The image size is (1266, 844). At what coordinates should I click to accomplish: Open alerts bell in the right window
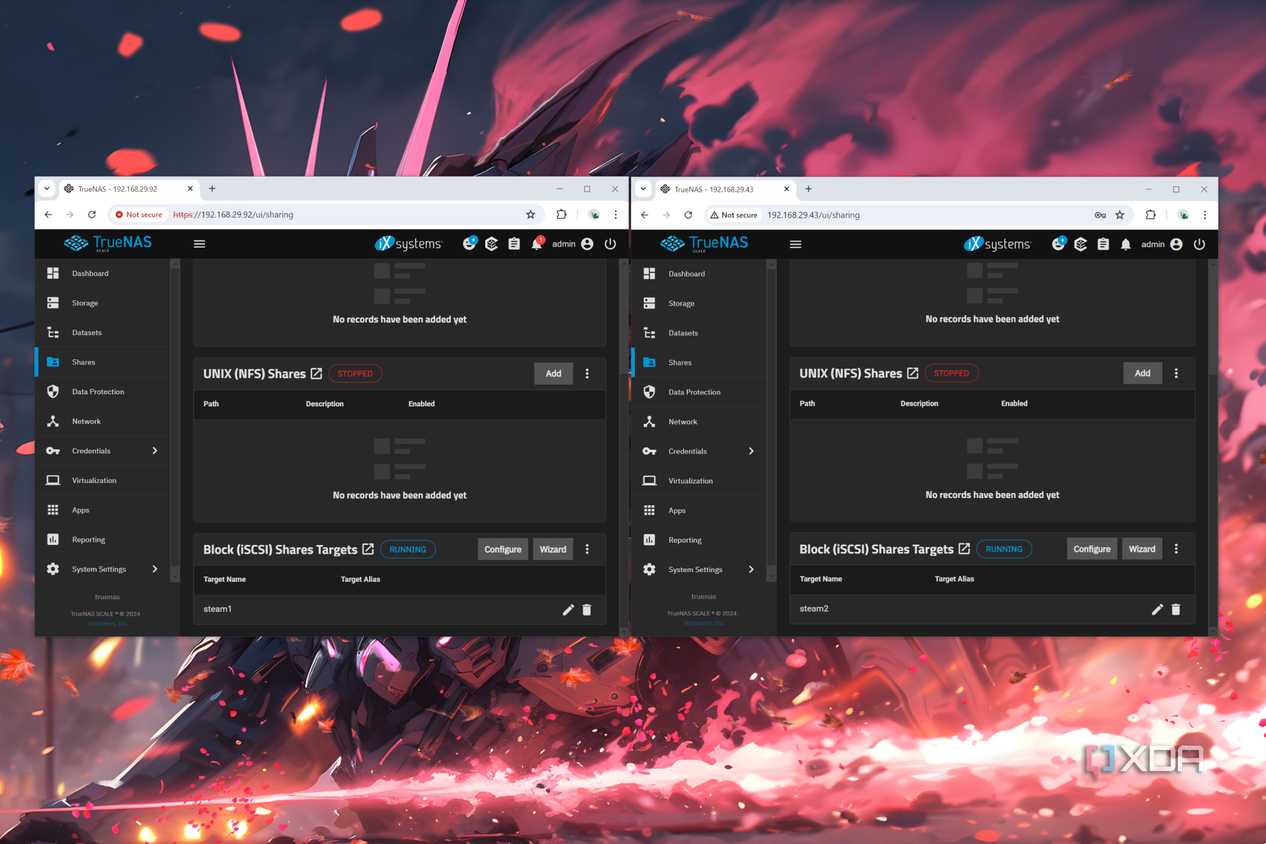pos(1126,244)
